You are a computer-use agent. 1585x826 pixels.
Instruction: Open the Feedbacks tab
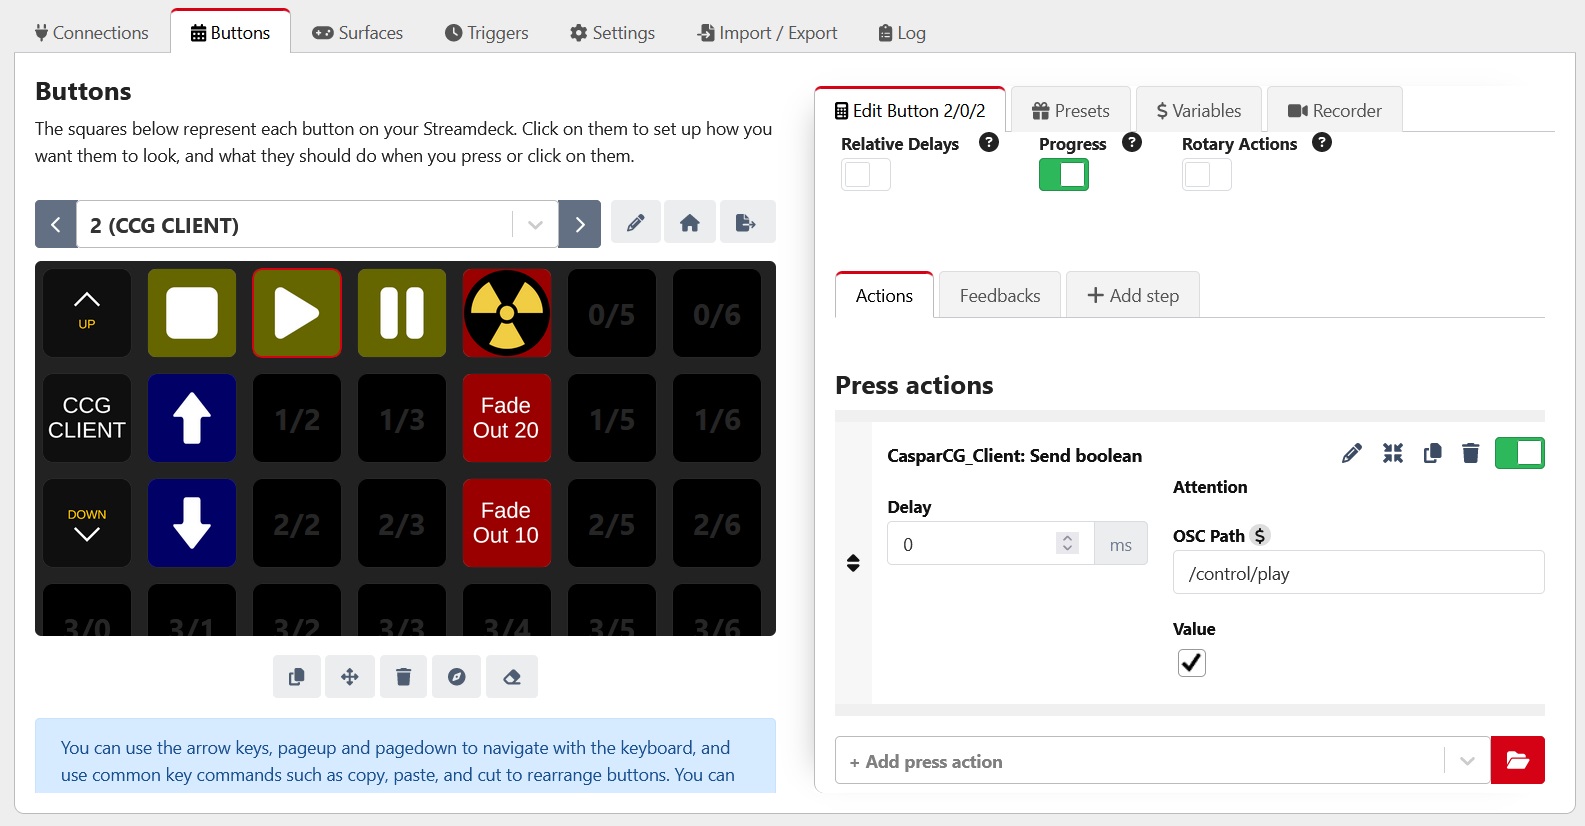(999, 296)
